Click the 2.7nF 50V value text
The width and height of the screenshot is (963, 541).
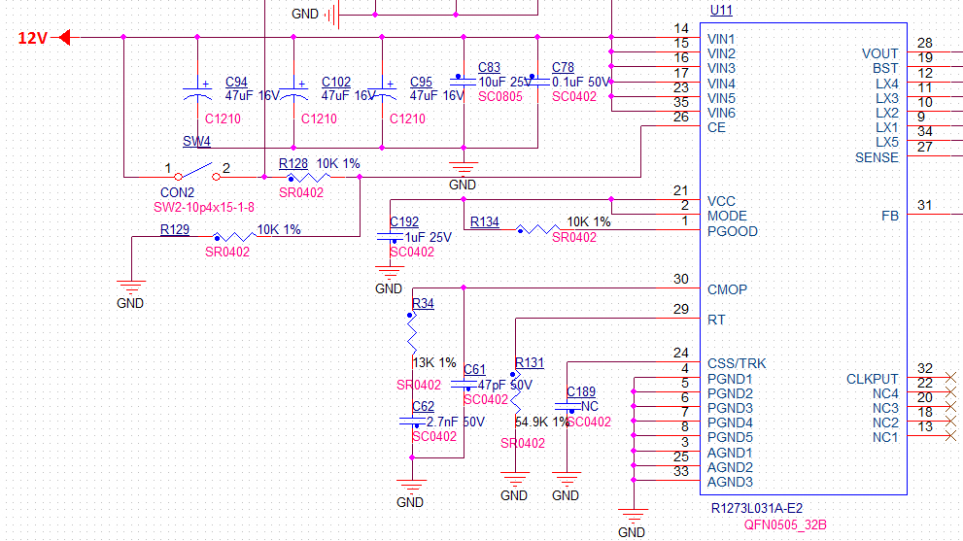(455, 422)
